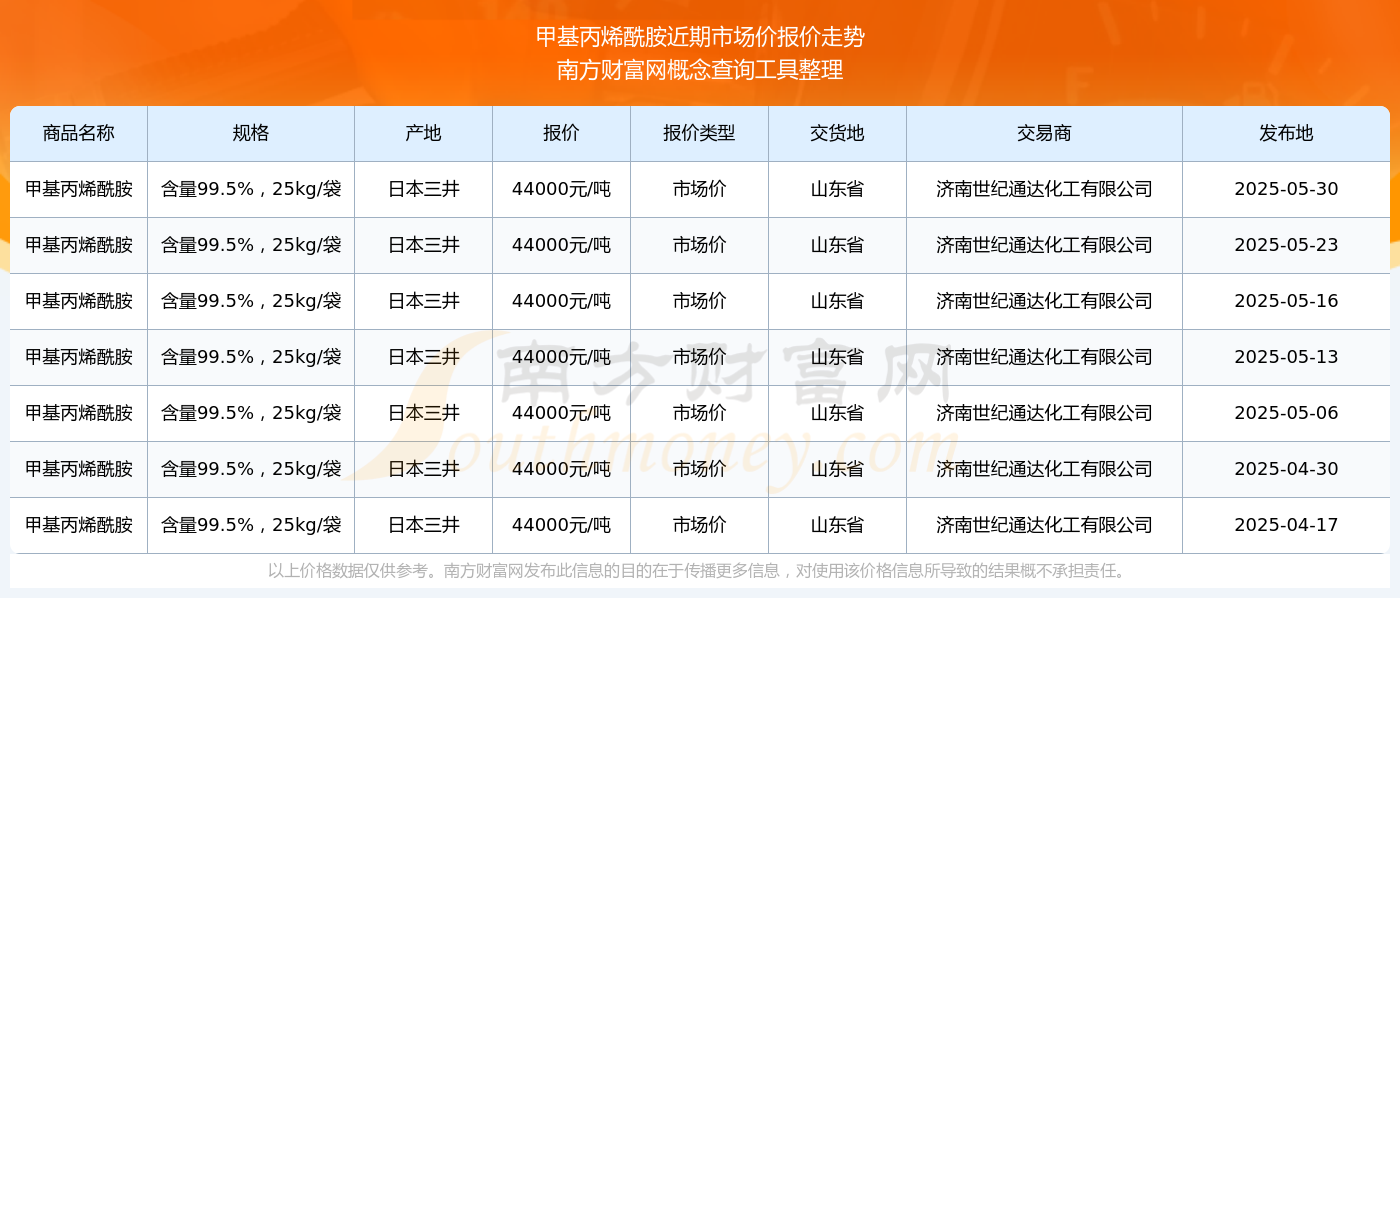The height and width of the screenshot is (1205, 1400).
Task: Click the 规格 column header
Action: click(251, 133)
